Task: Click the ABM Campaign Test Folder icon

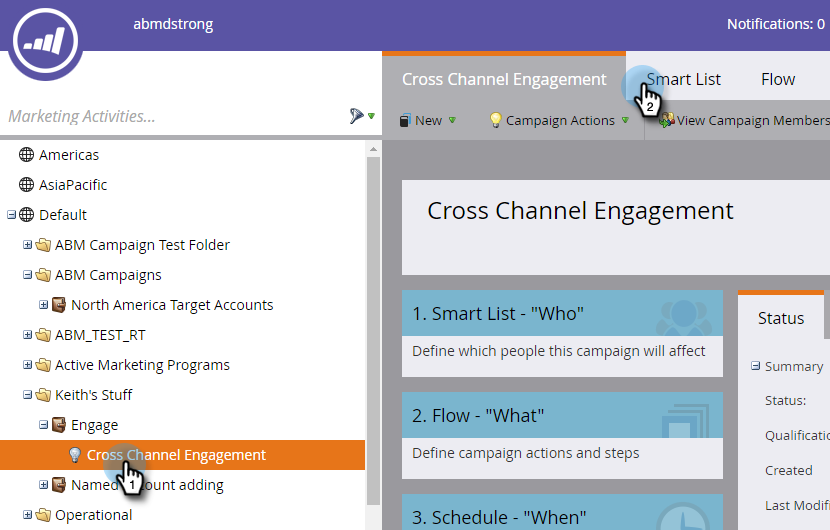Action: tap(43, 245)
